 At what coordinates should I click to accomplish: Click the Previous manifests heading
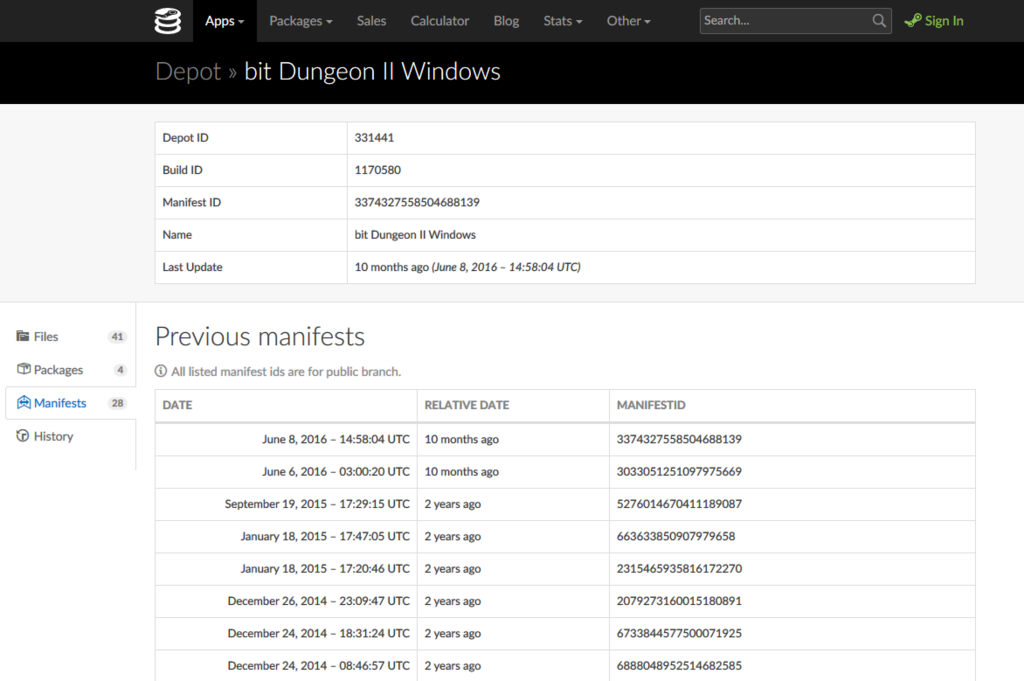(x=260, y=337)
